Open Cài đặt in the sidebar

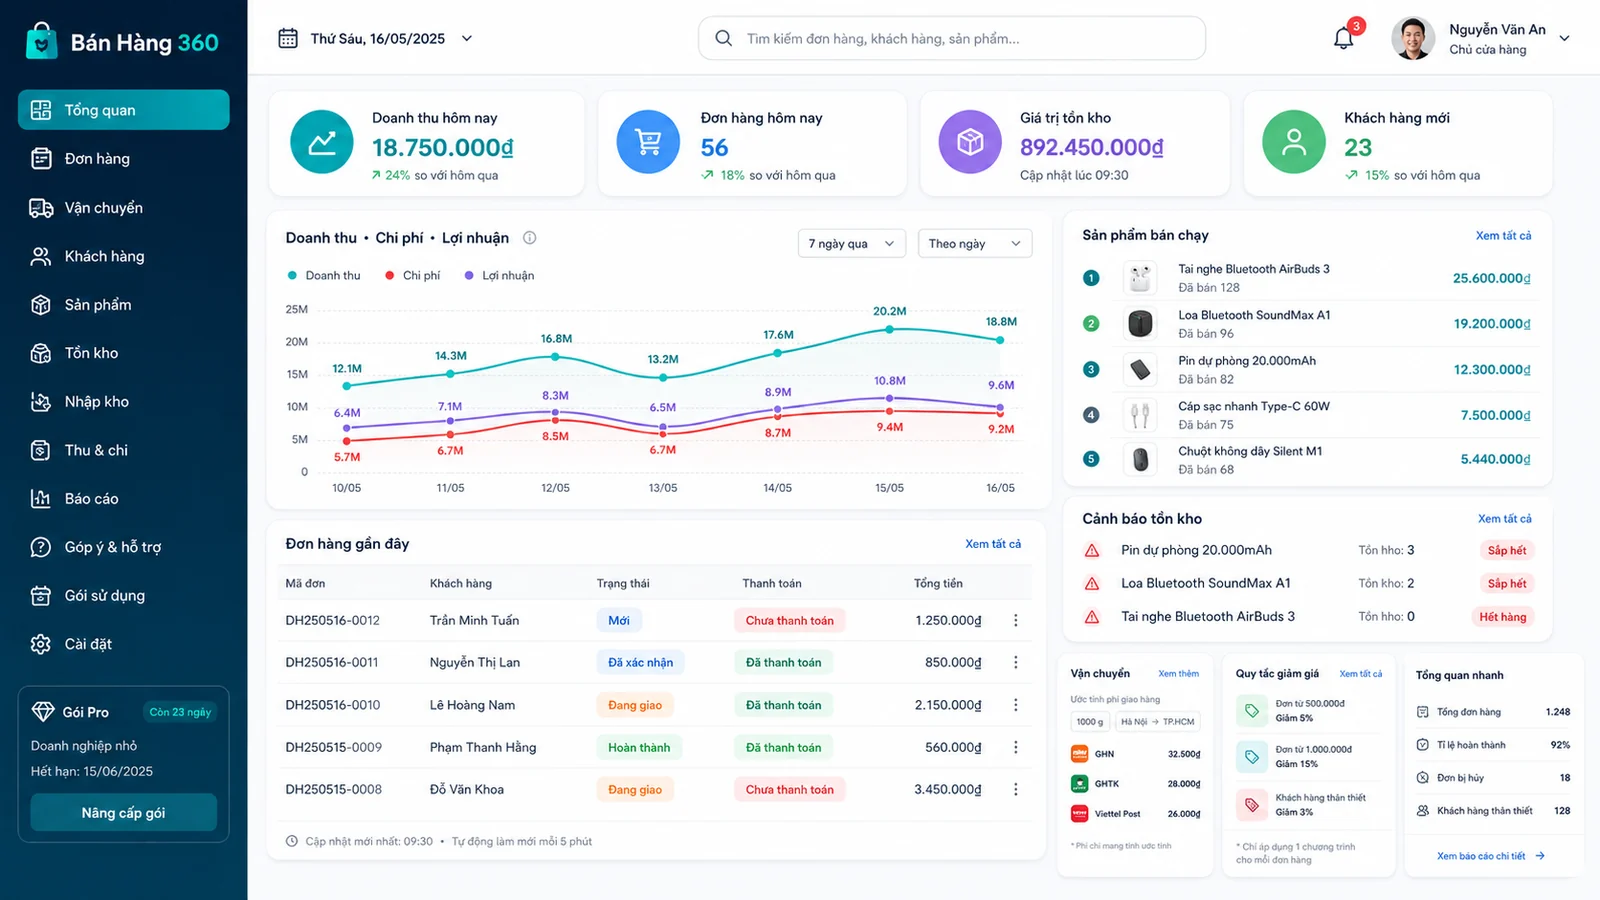[x=124, y=644]
